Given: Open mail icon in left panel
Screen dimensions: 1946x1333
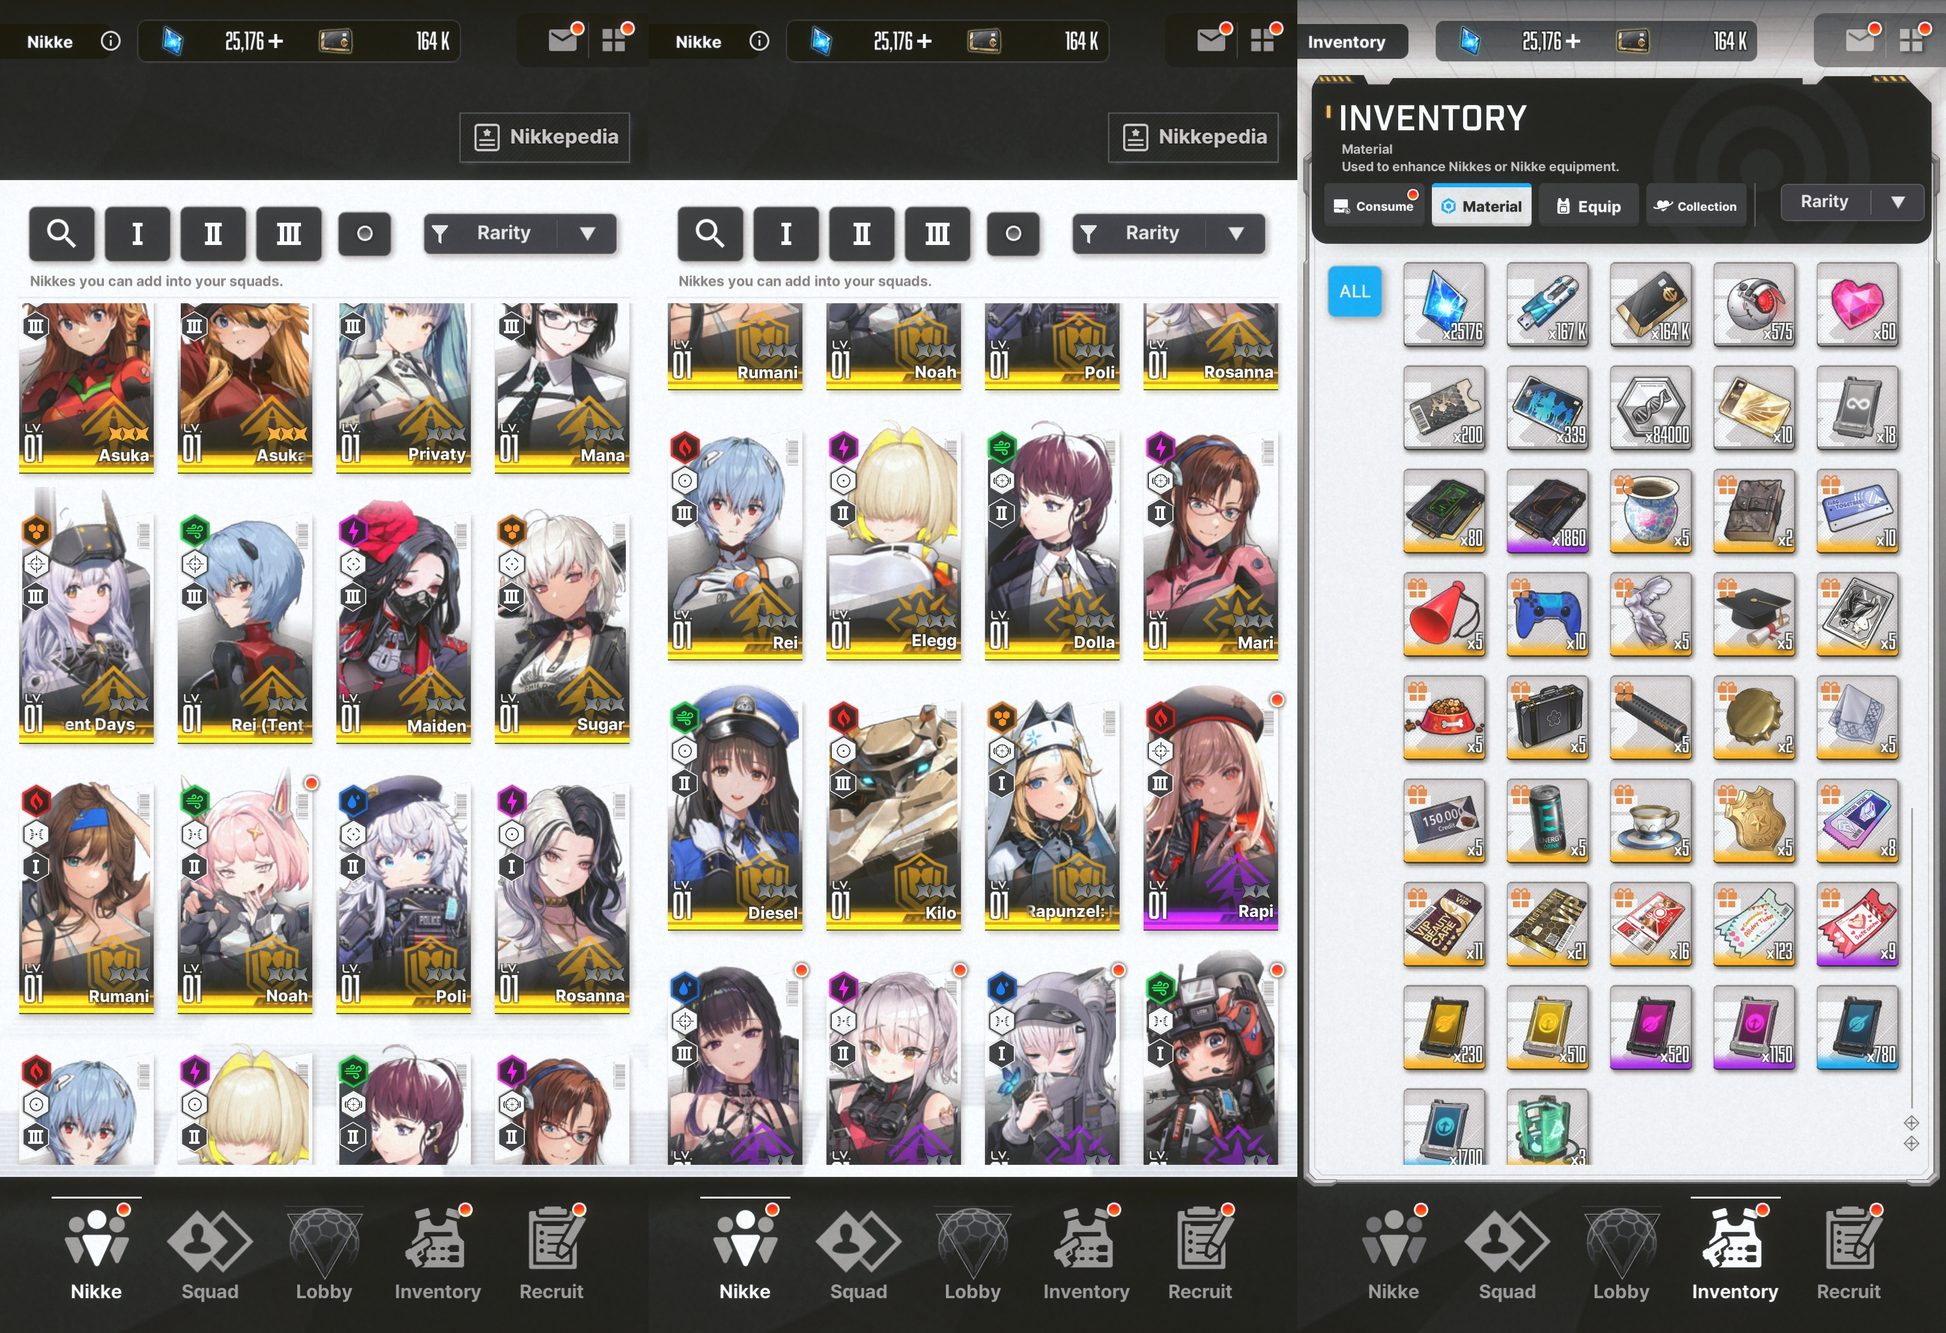Looking at the screenshot, I should click(x=563, y=41).
